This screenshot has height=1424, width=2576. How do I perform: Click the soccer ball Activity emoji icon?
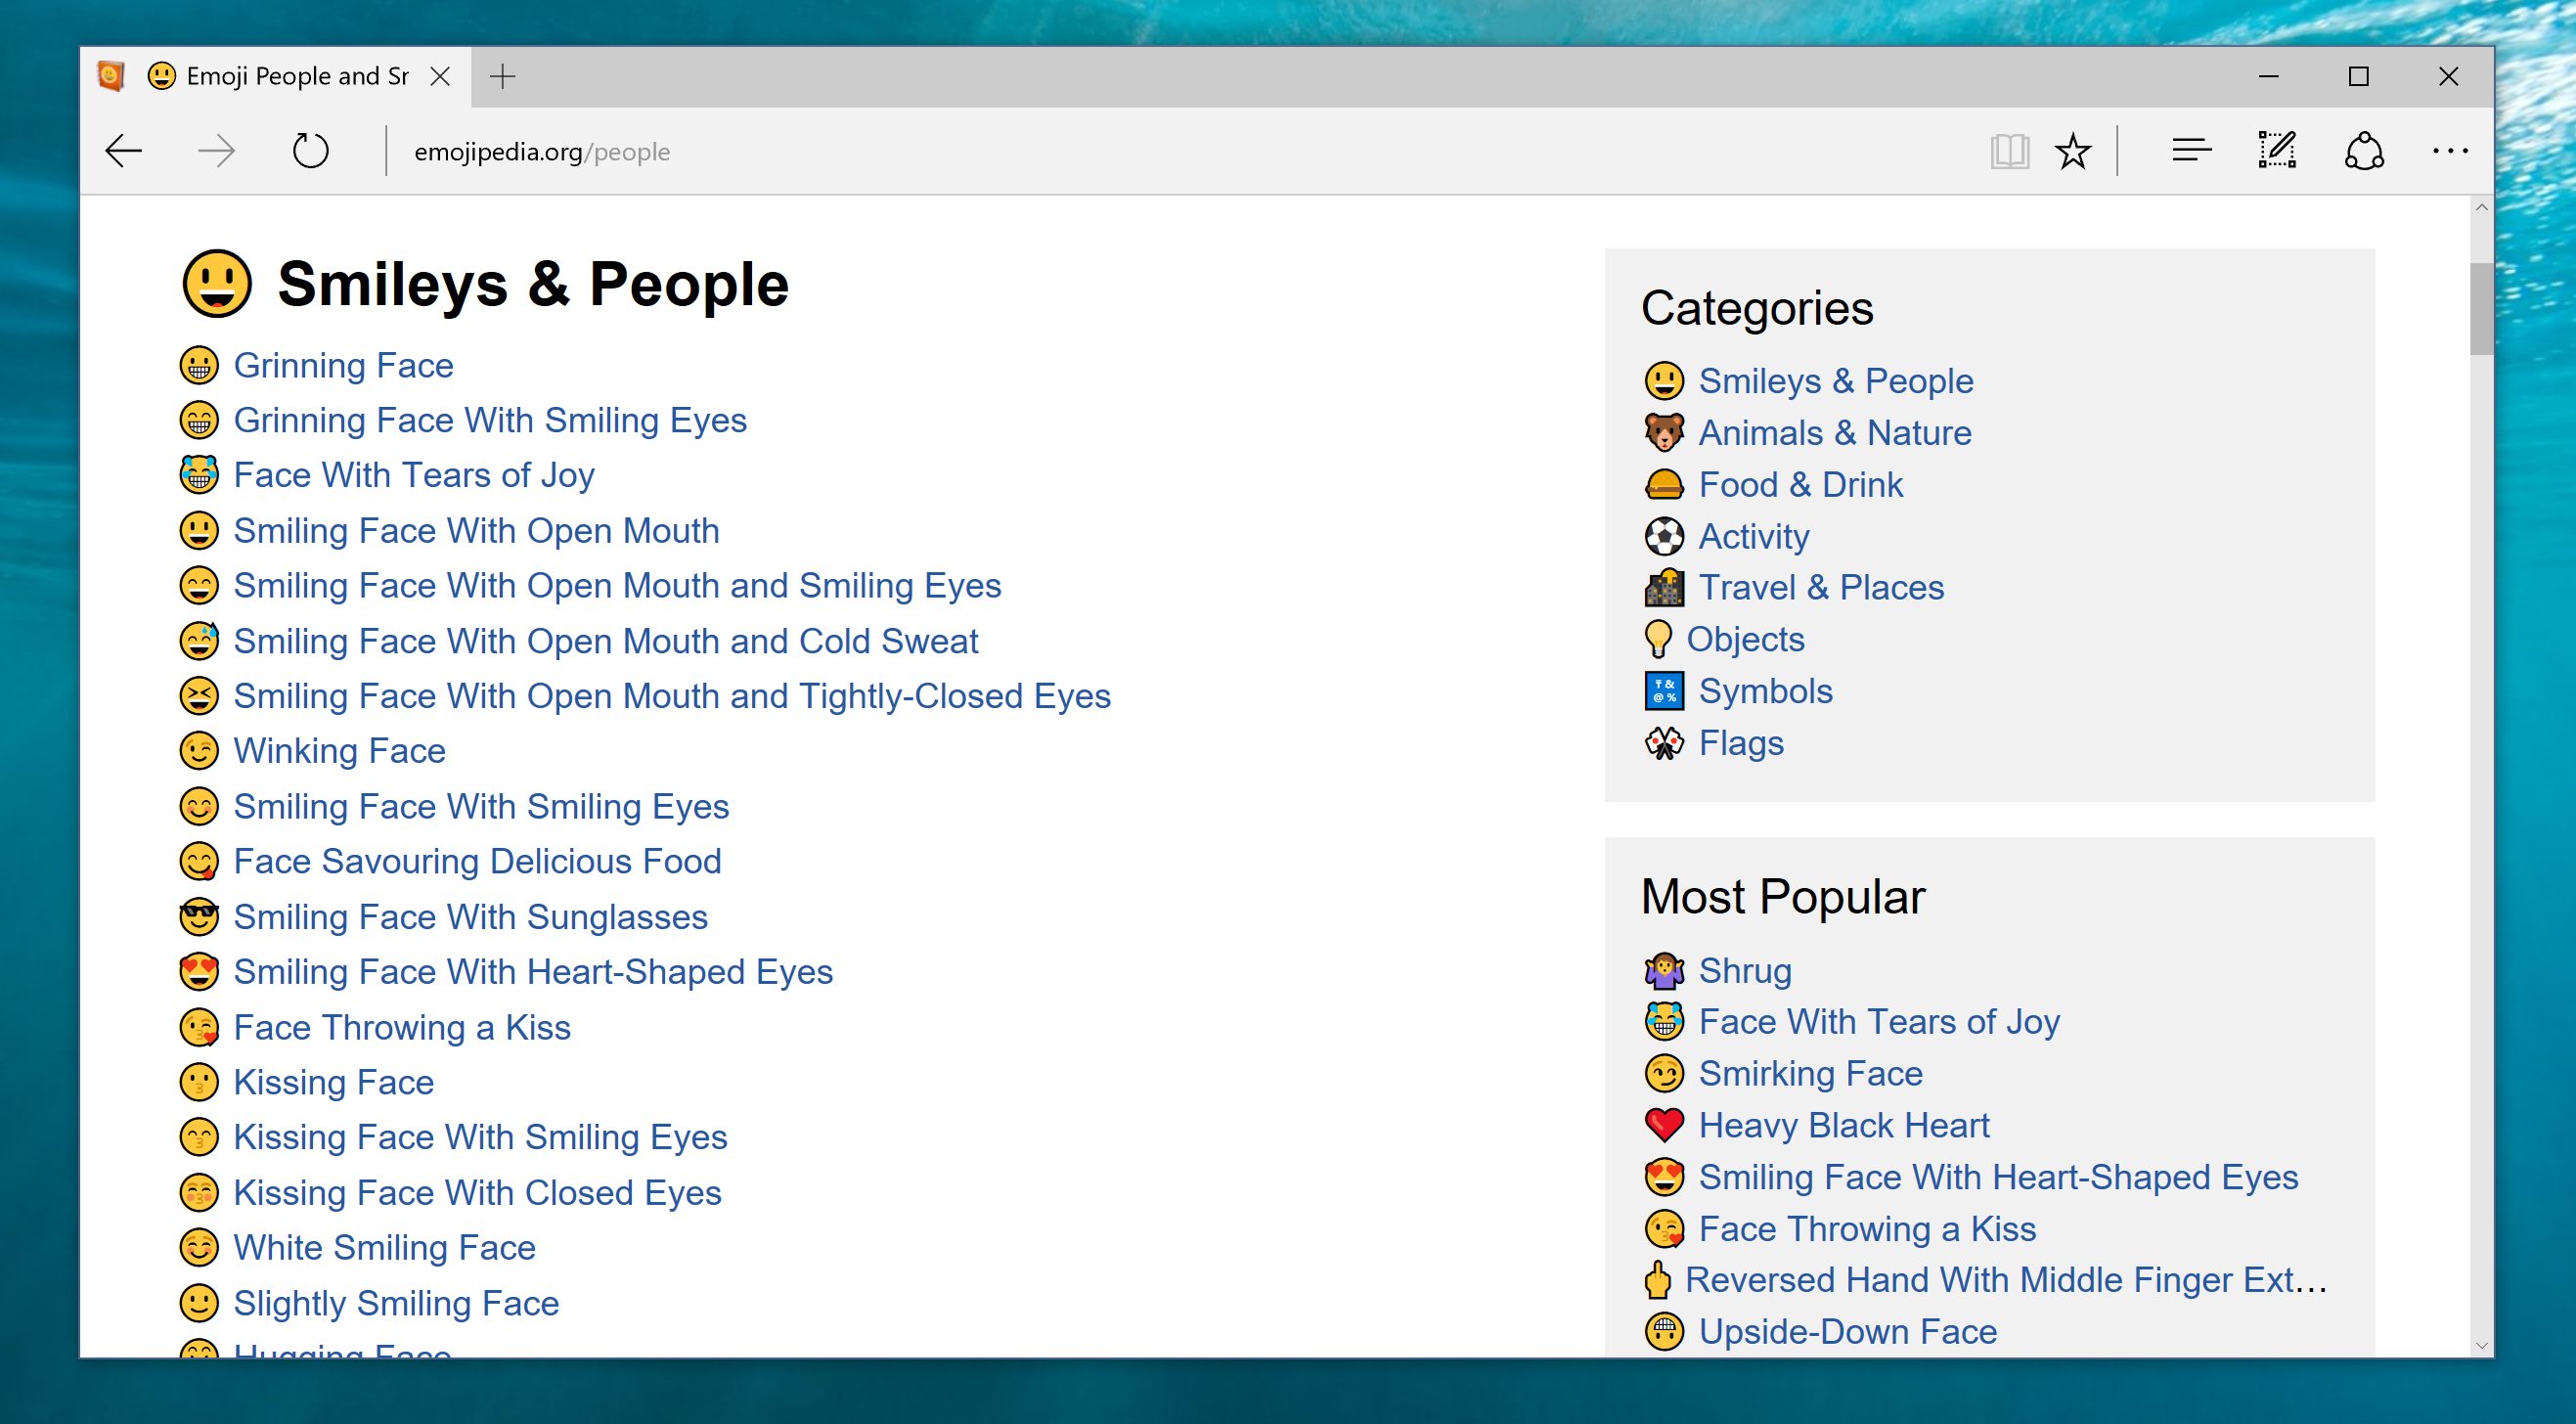pyautogui.click(x=1664, y=537)
